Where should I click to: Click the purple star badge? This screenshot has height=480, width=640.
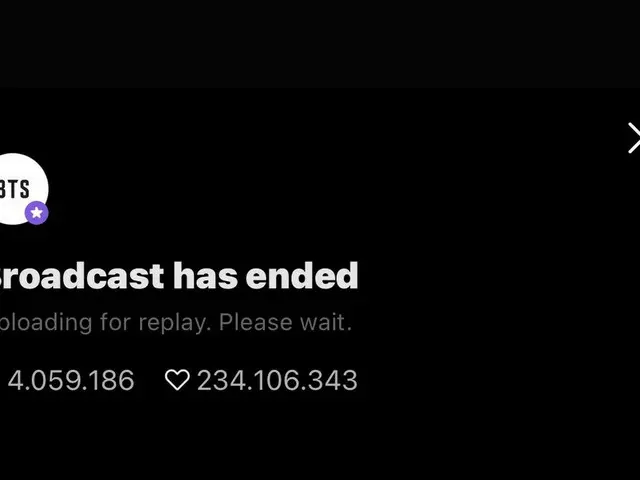point(37,212)
